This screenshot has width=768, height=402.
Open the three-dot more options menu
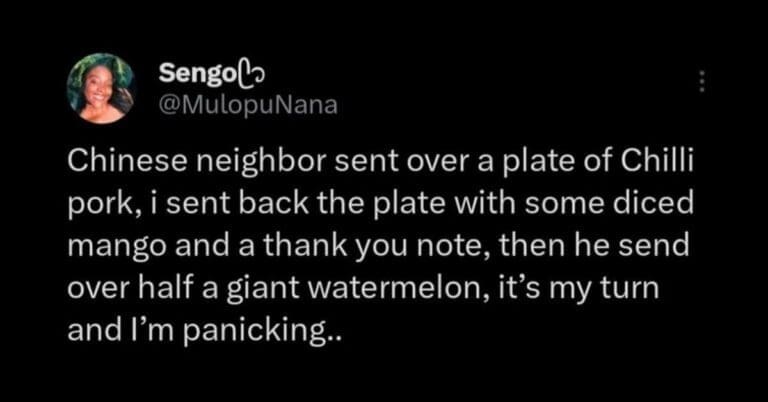pos(702,82)
